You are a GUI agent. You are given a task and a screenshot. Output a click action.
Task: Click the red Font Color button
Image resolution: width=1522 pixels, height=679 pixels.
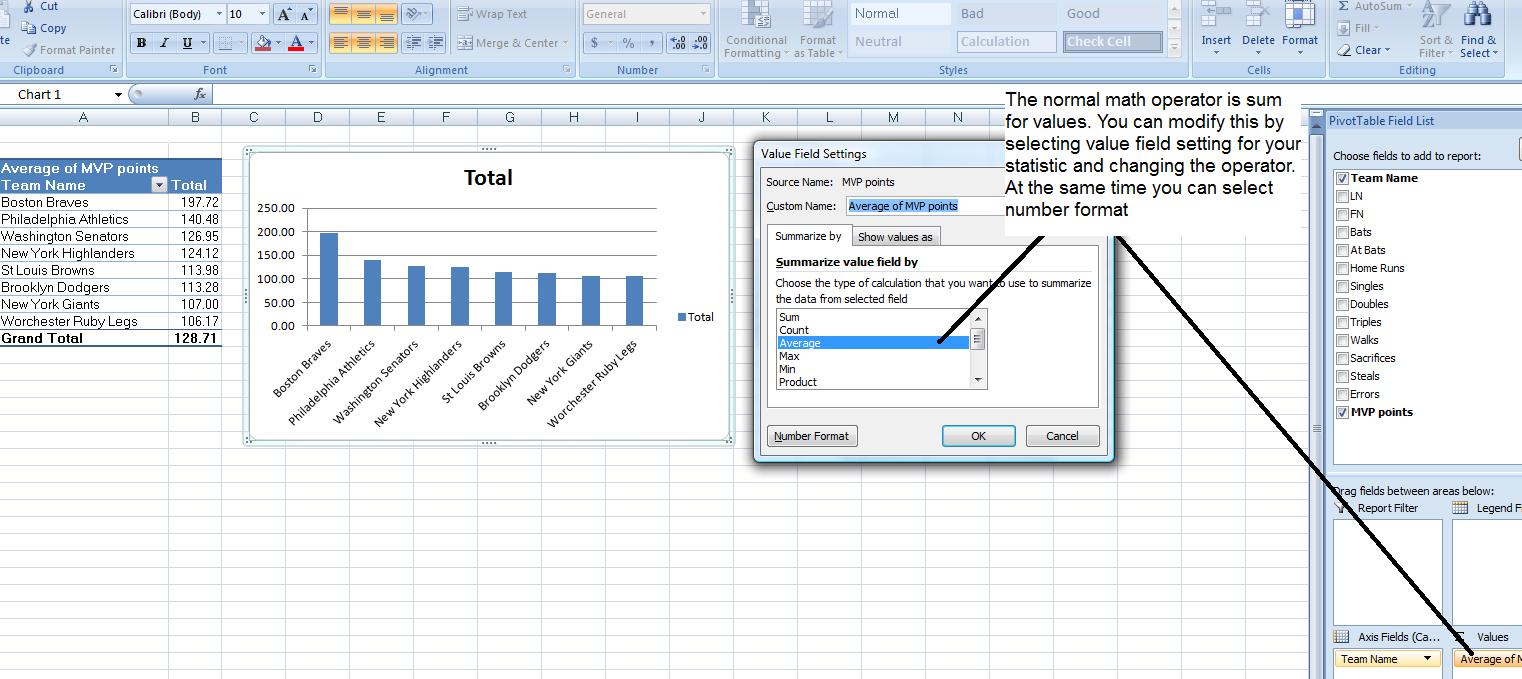click(x=295, y=43)
